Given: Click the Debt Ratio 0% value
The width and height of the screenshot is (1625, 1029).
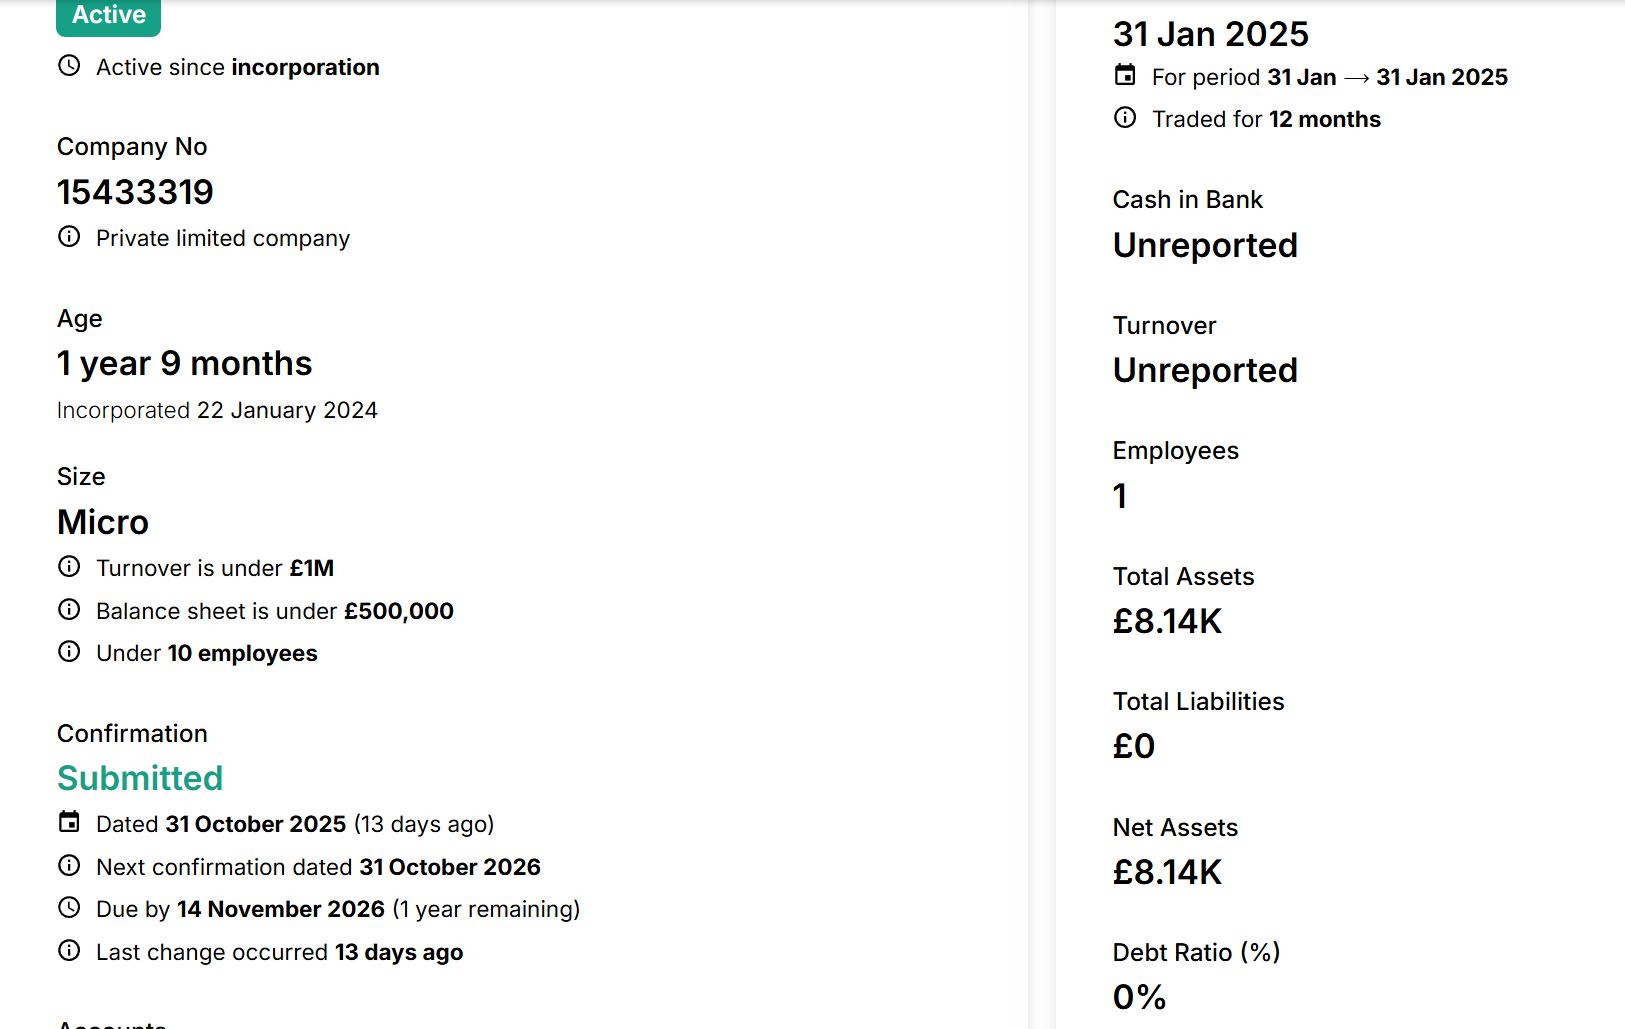Looking at the screenshot, I should pos(1139,997).
